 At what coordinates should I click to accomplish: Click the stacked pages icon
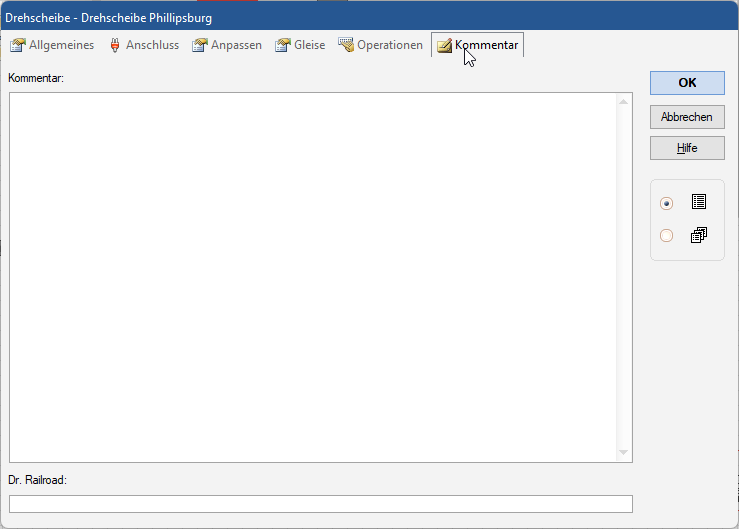(698, 236)
